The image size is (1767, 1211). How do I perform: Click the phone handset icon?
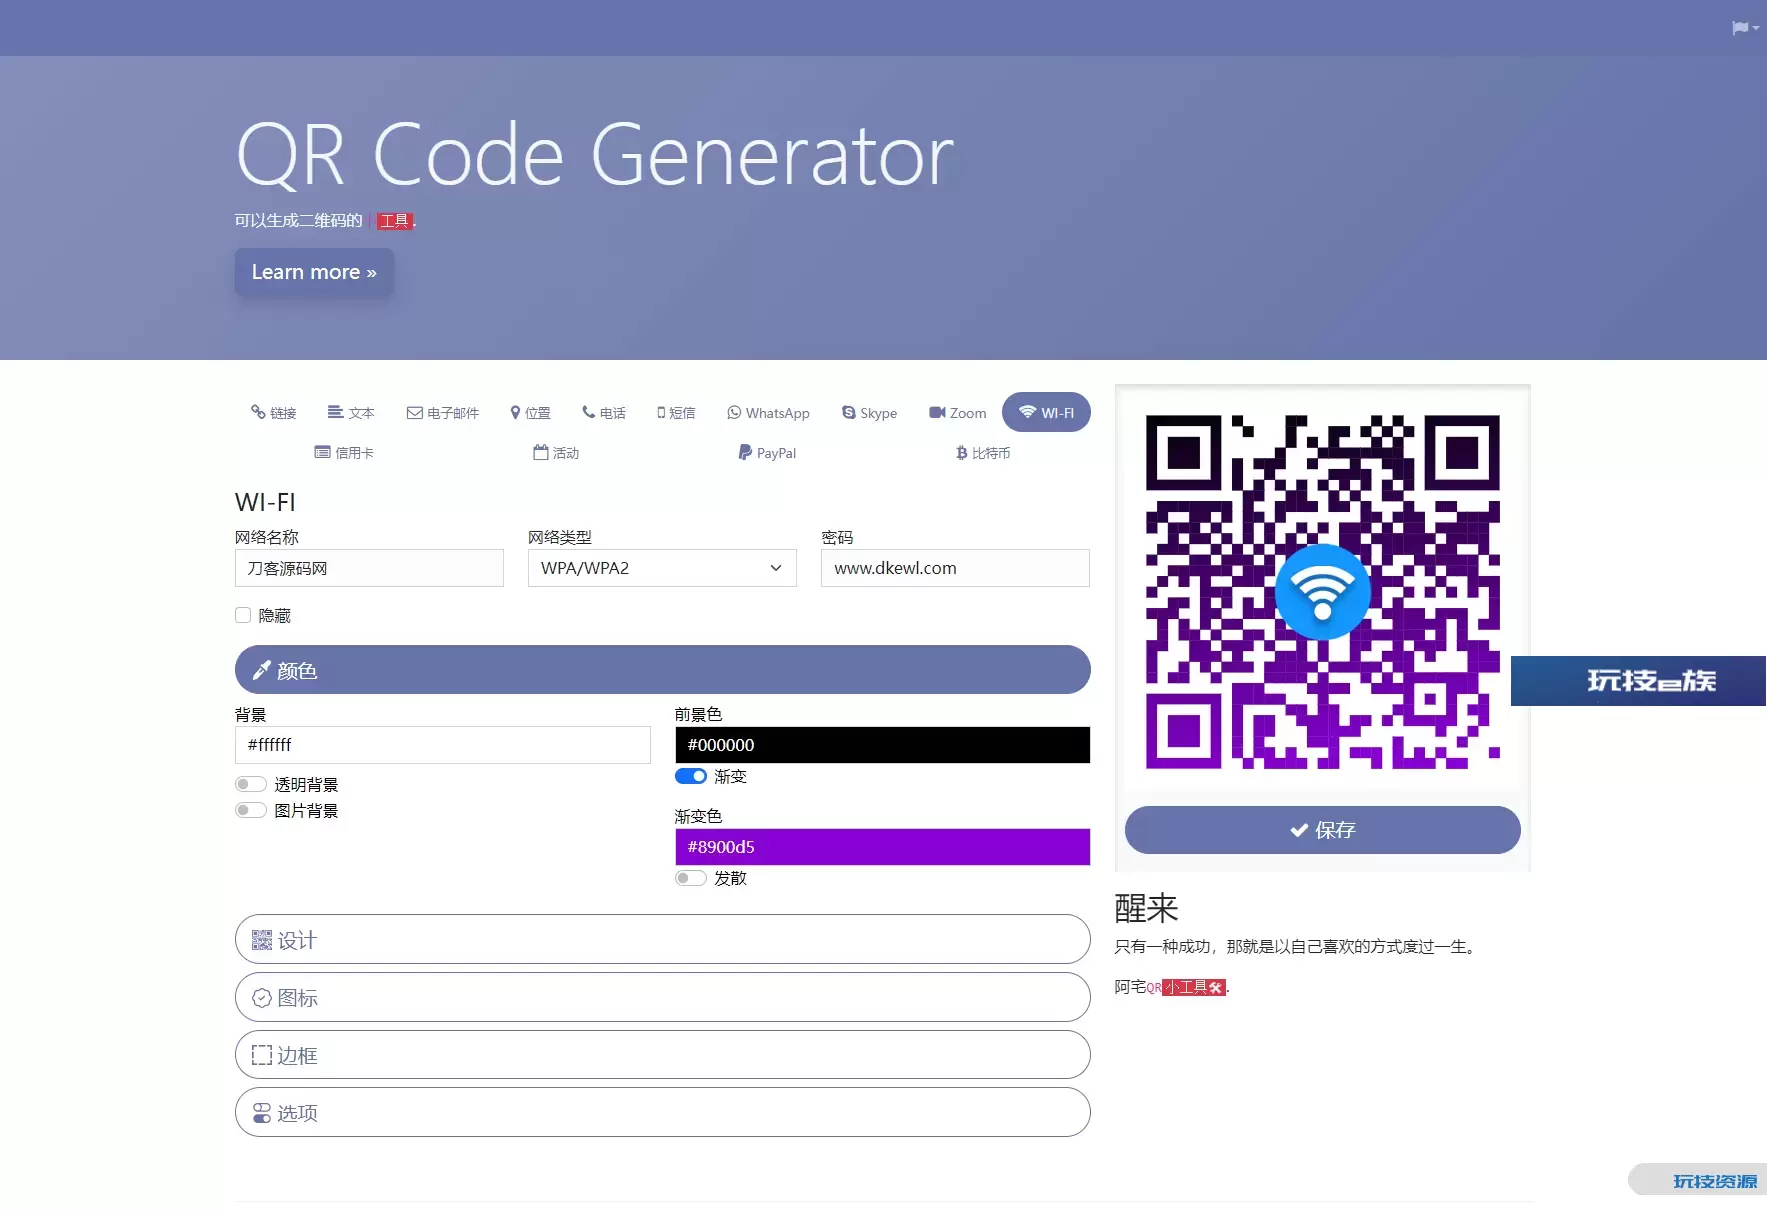(588, 412)
